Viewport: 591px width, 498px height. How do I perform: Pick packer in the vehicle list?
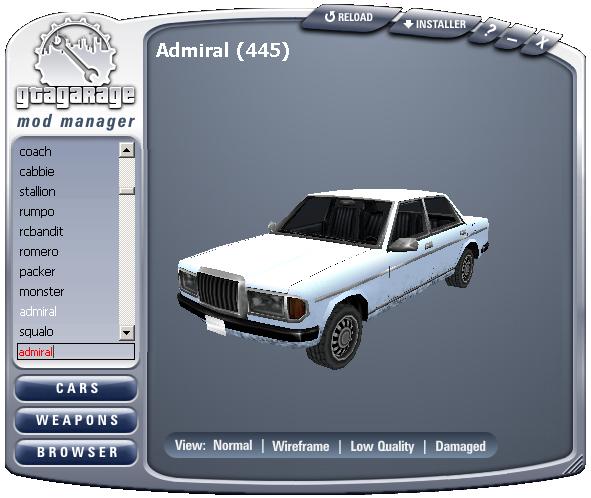[x=37, y=272]
